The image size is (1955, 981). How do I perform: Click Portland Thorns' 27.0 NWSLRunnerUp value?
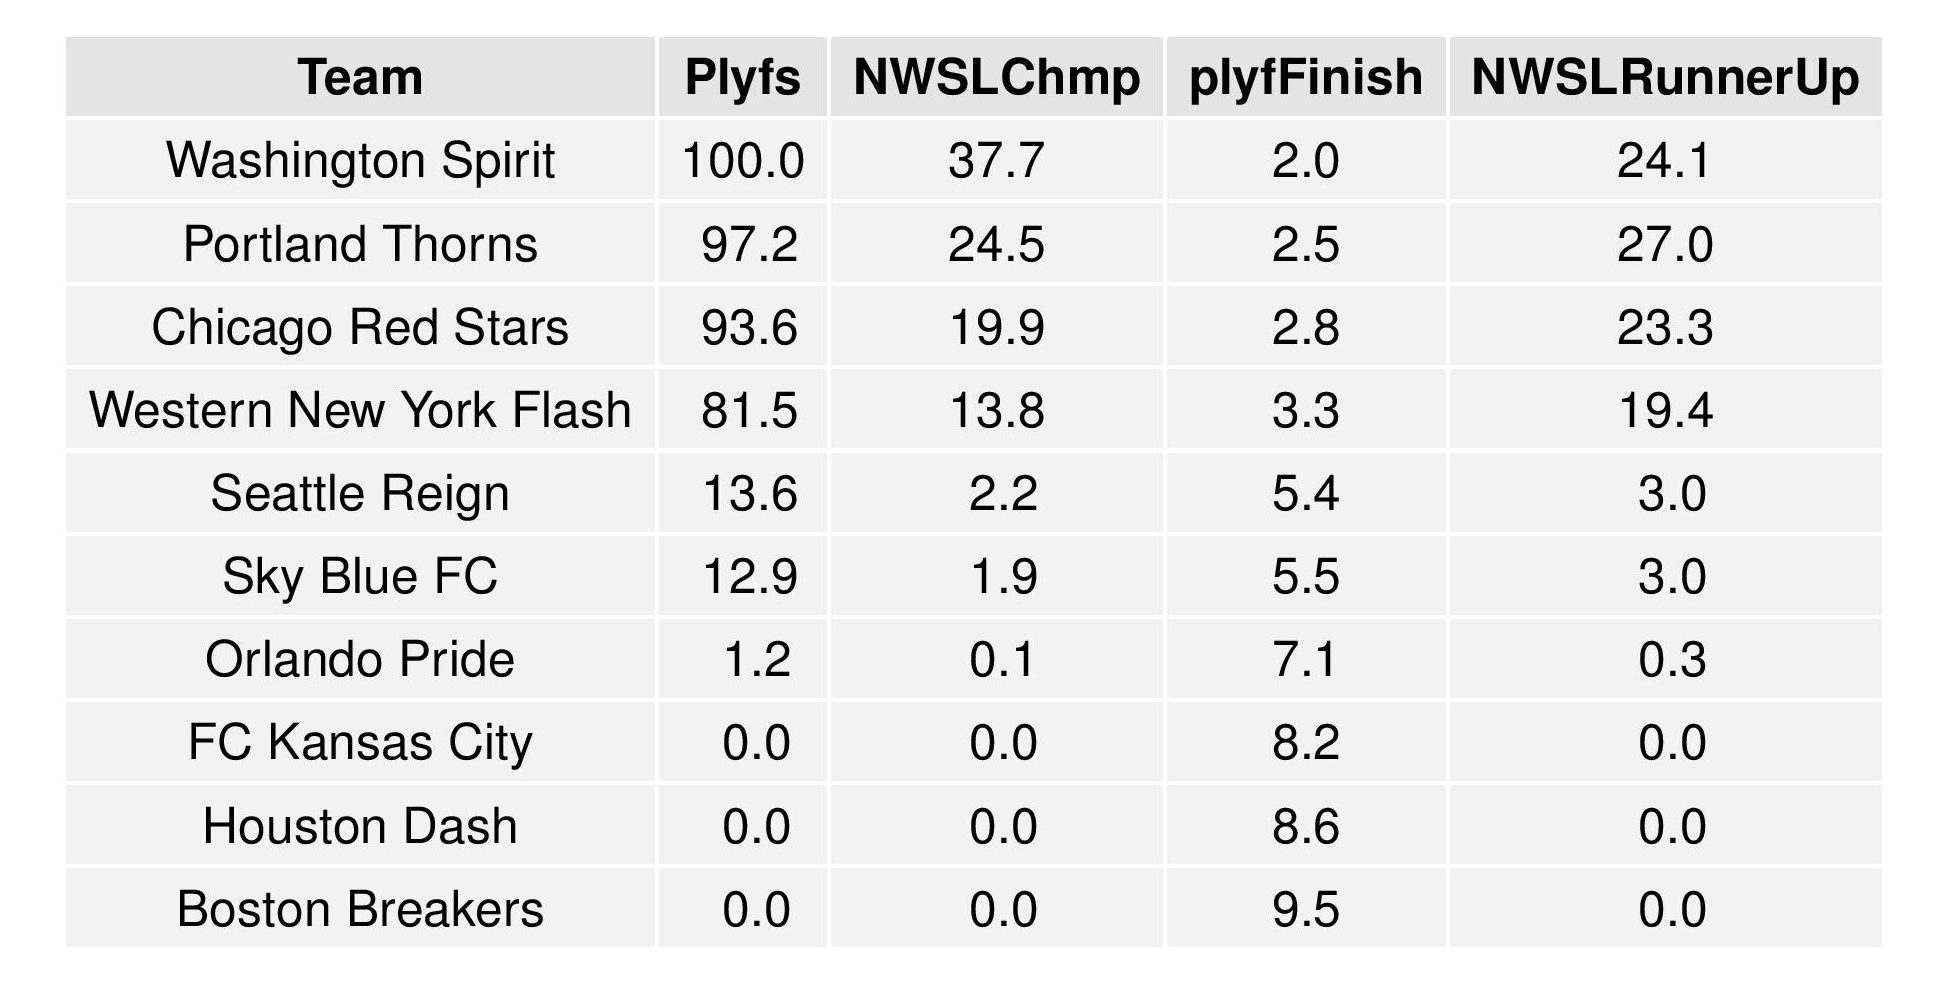(1665, 244)
